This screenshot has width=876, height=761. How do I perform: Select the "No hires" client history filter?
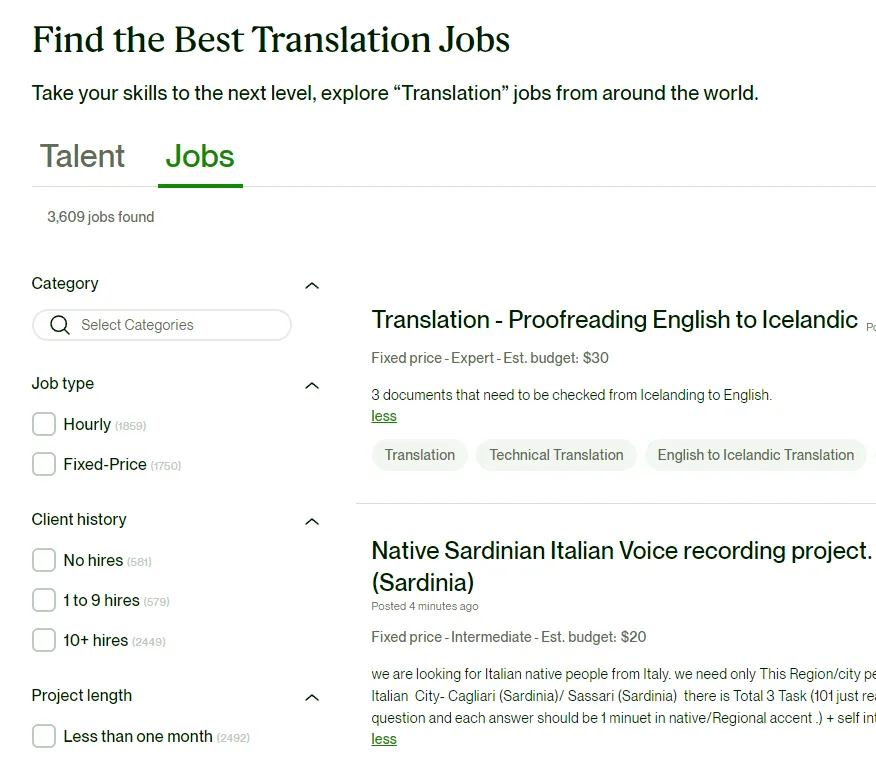pyautogui.click(x=44, y=560)
